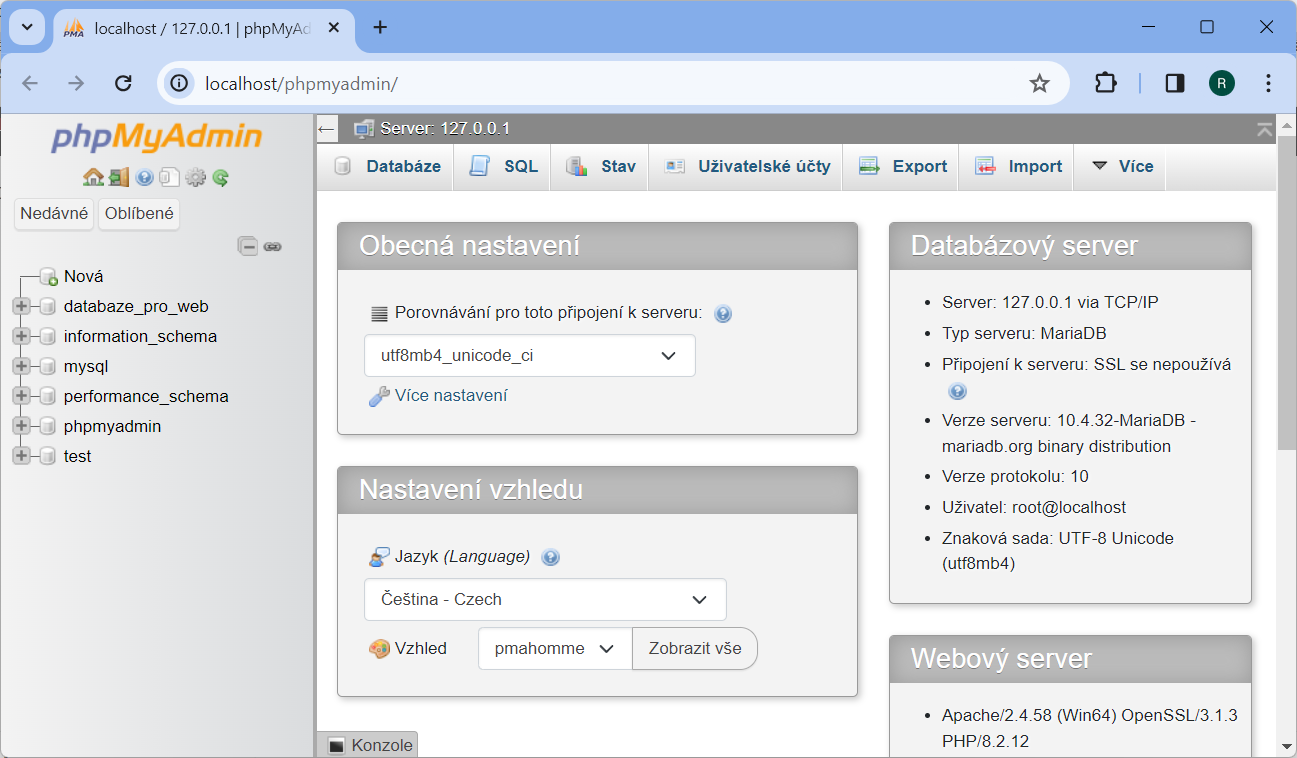Open pmahomme theme dropdown

(x=555, y=648)
